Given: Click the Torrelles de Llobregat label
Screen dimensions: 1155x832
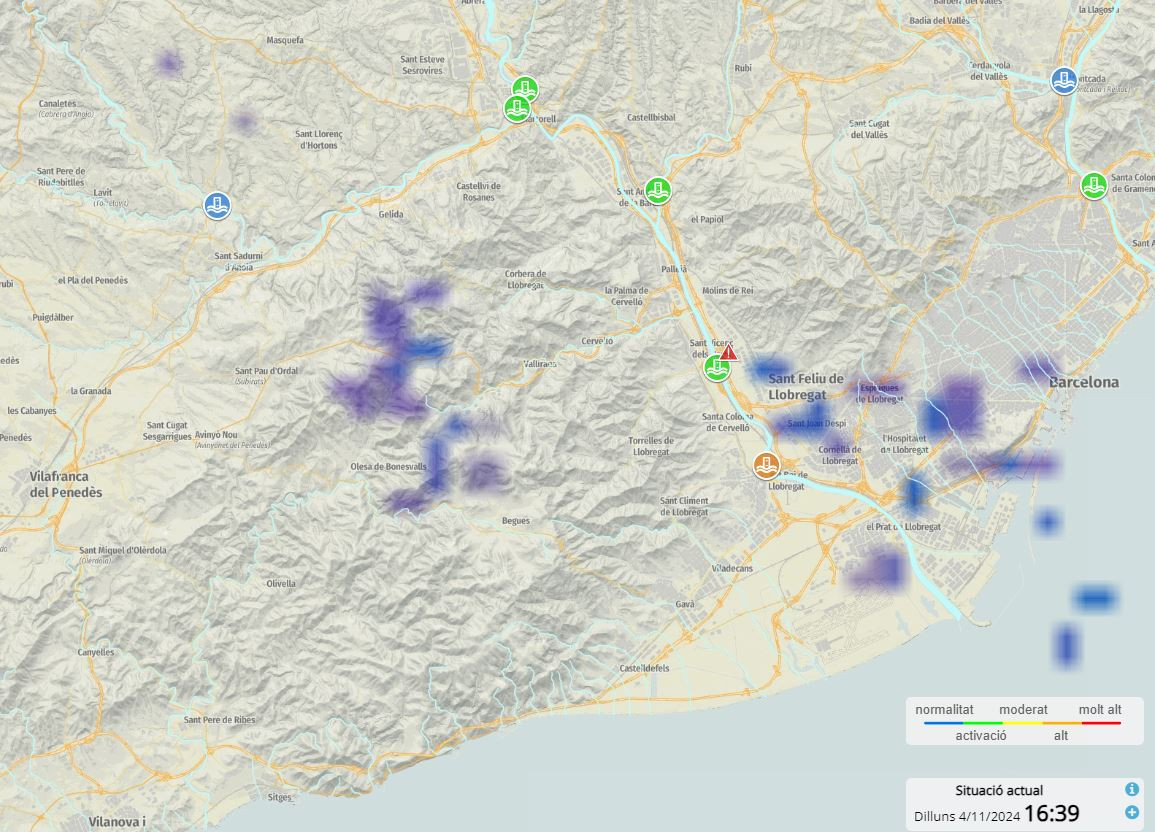Looking at the screenshot, I should [649, 446].
